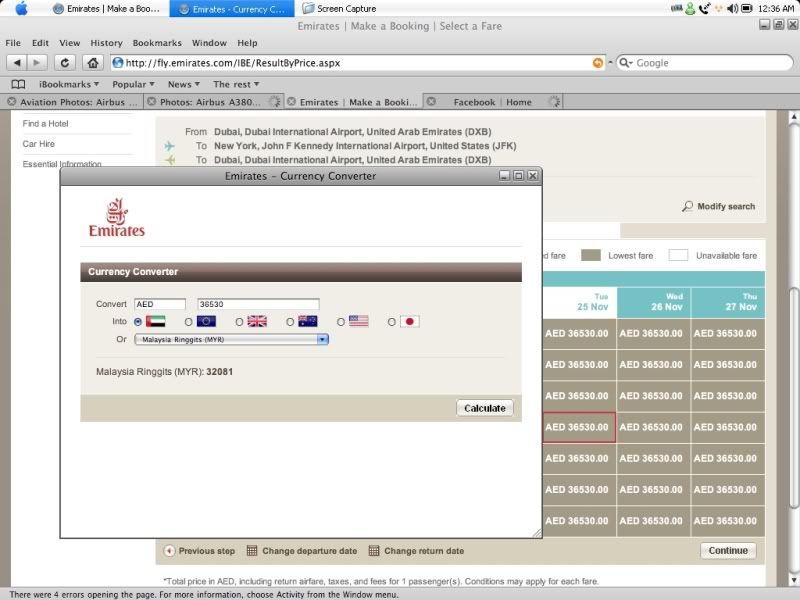
Task: Go to the browser home page
Action: pos(92,63)
